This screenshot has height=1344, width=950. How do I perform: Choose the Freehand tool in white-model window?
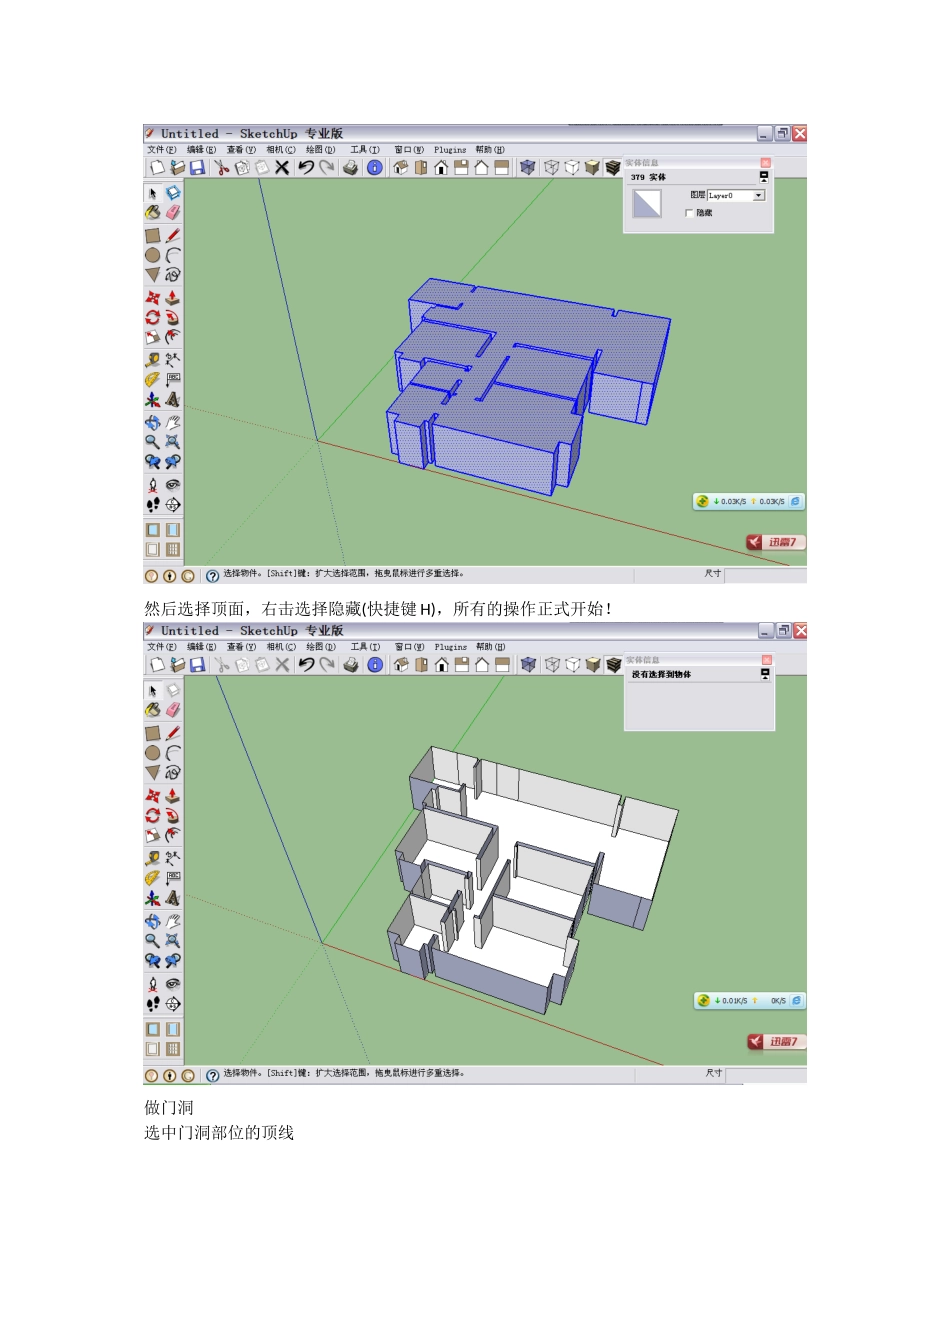pos(173,773)
